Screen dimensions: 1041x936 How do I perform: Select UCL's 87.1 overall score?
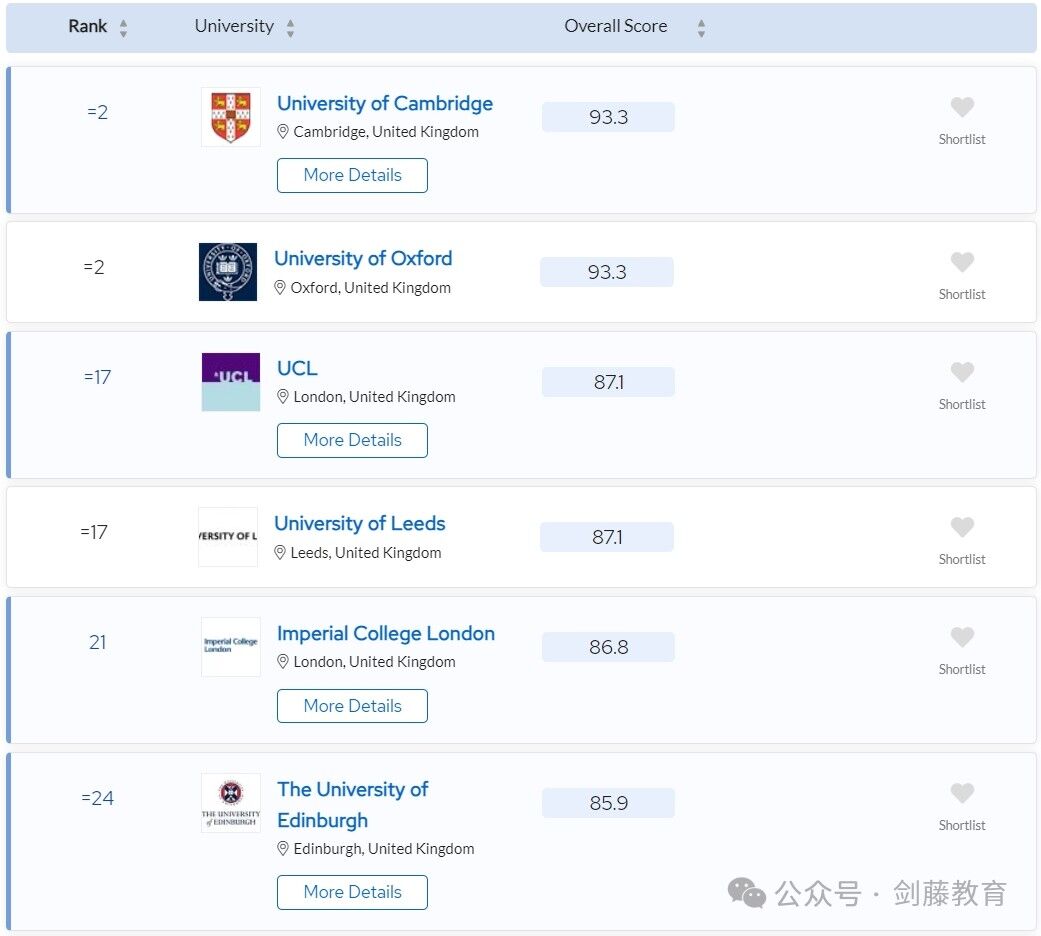(608, 382)
